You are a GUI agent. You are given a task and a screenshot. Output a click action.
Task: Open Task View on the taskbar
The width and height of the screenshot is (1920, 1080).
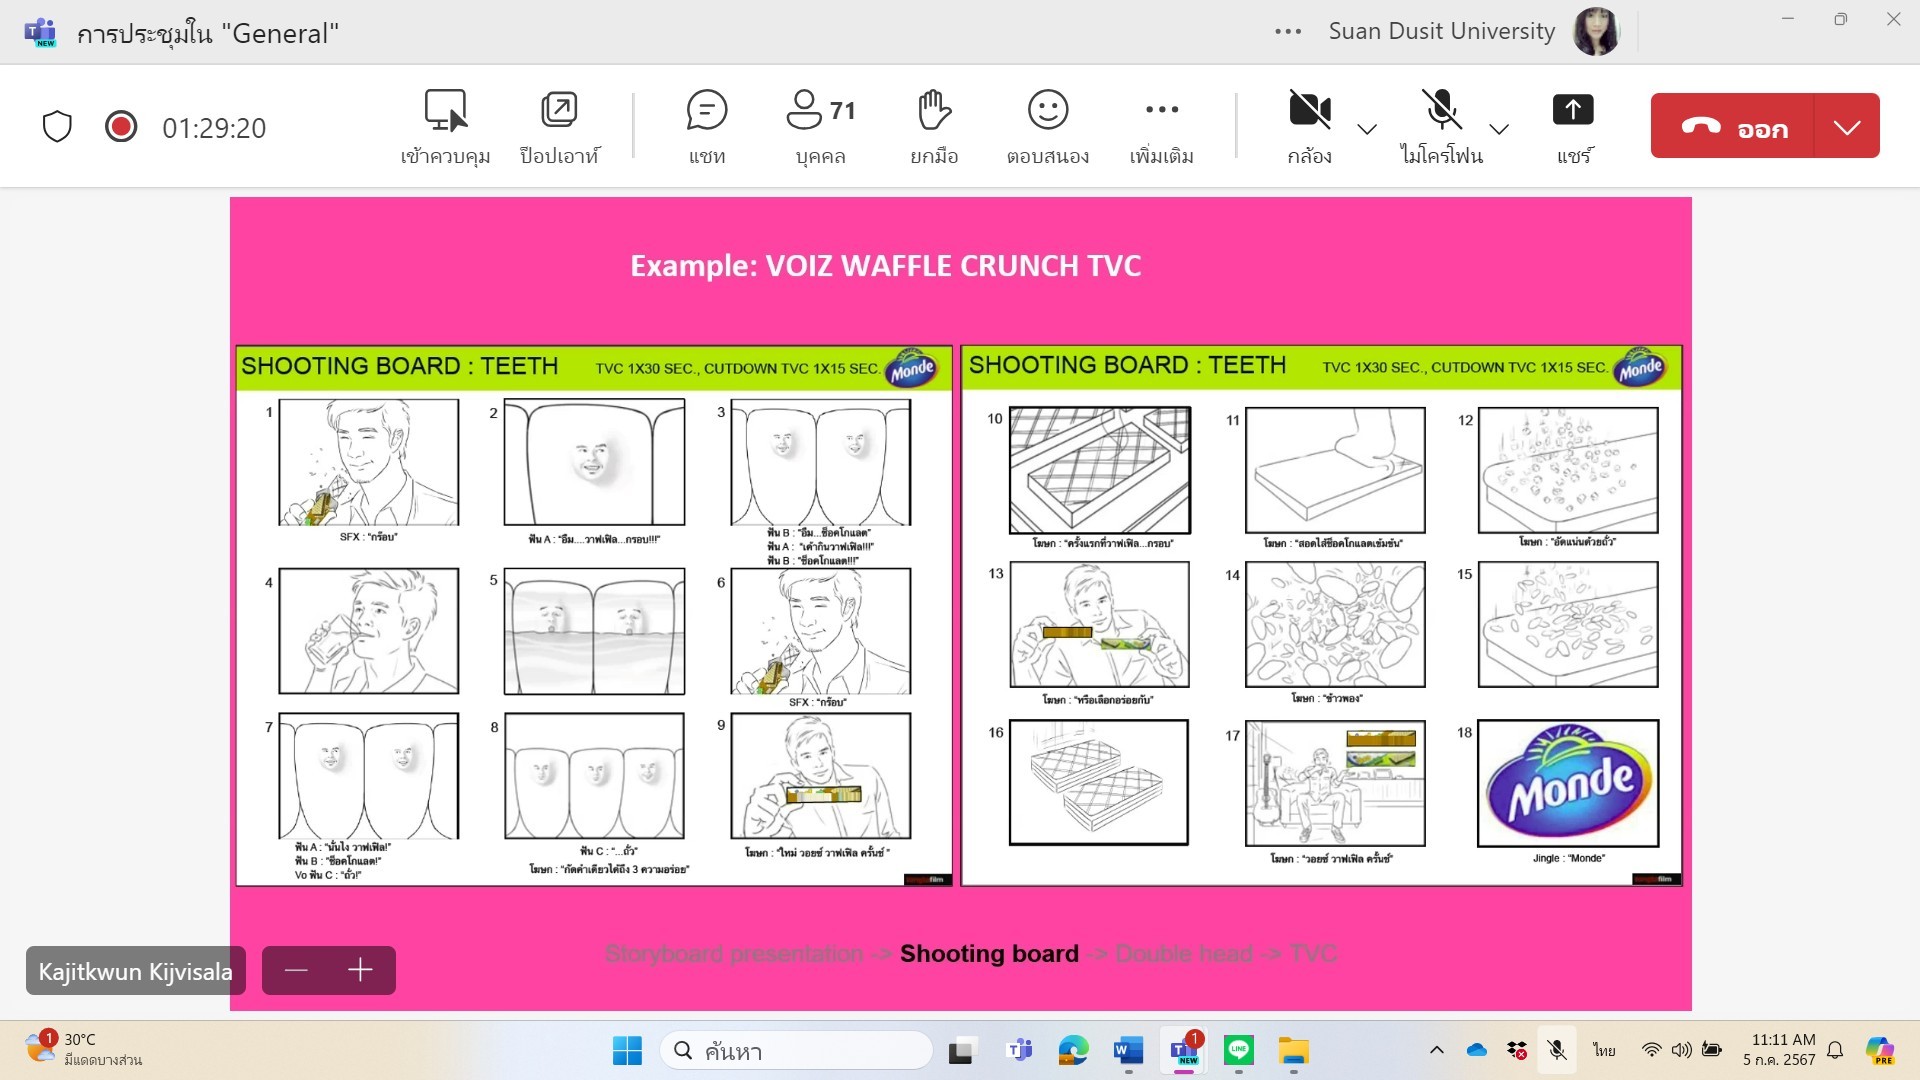pos(961,1051)
